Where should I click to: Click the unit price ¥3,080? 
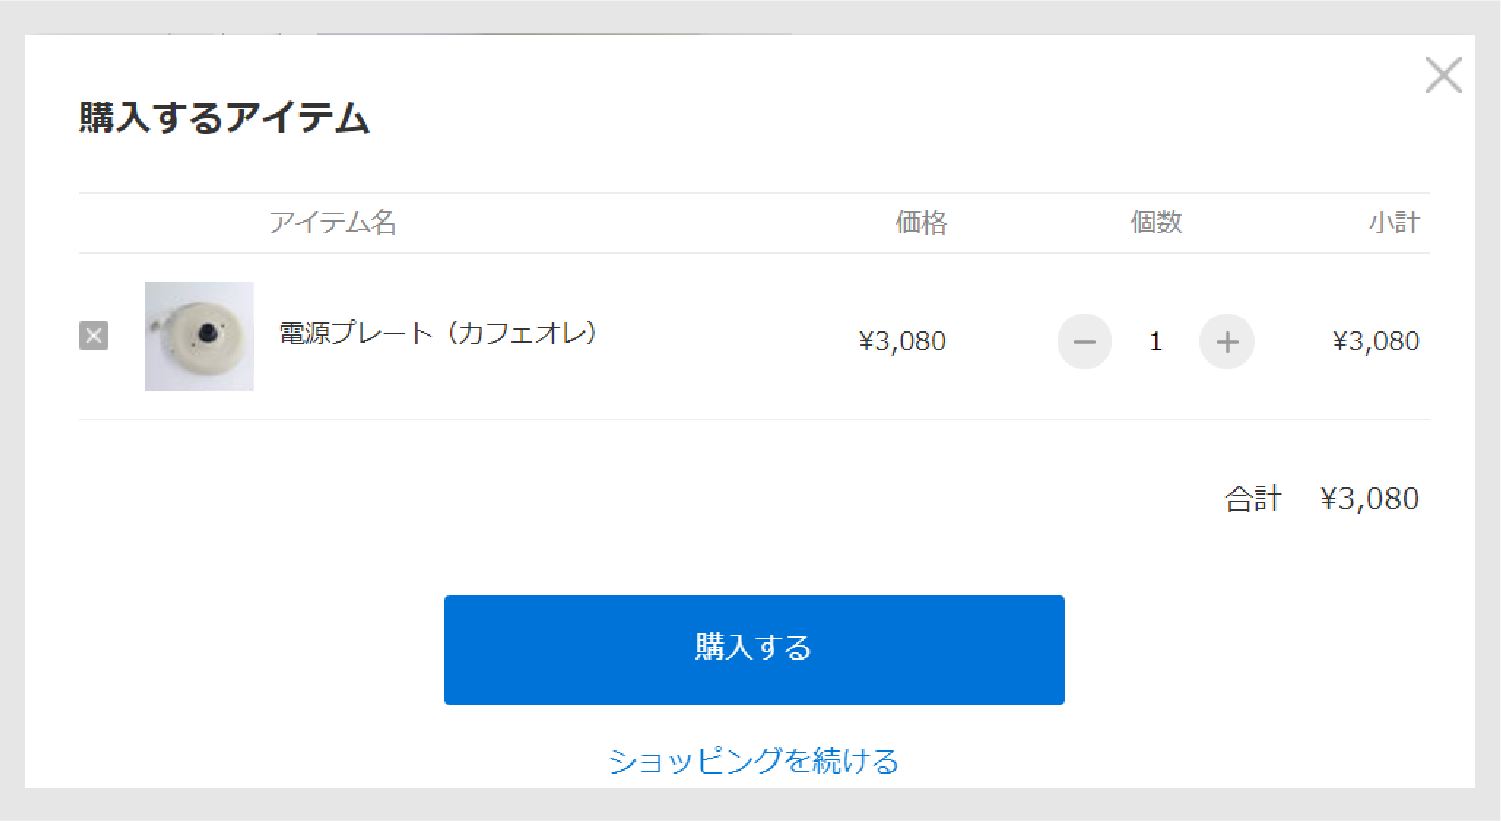coord(902,341)
